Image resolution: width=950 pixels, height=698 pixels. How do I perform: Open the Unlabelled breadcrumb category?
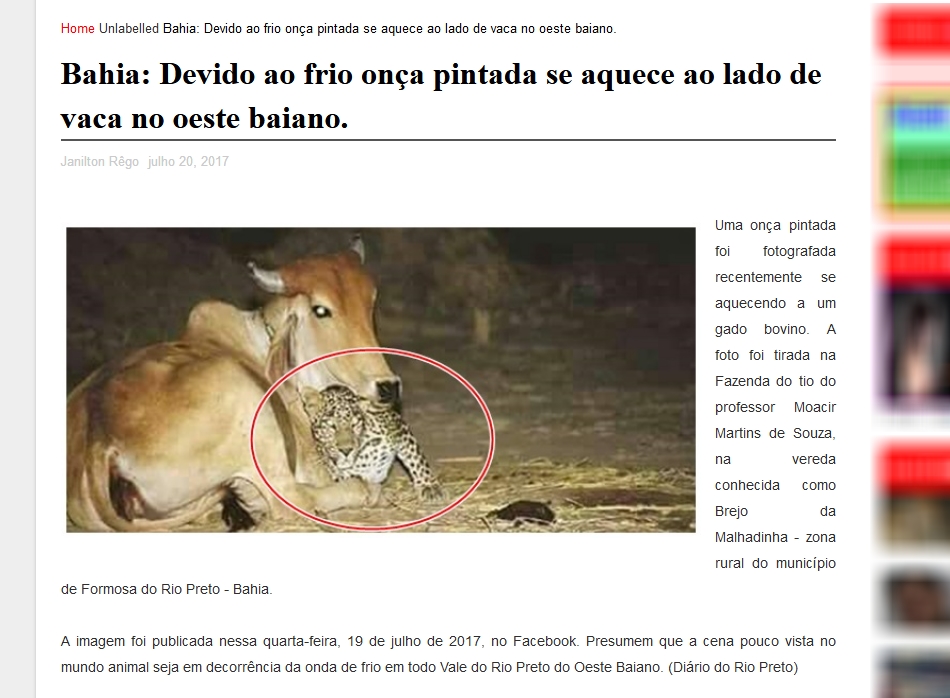pyautogui.click(x=128, y=28)
